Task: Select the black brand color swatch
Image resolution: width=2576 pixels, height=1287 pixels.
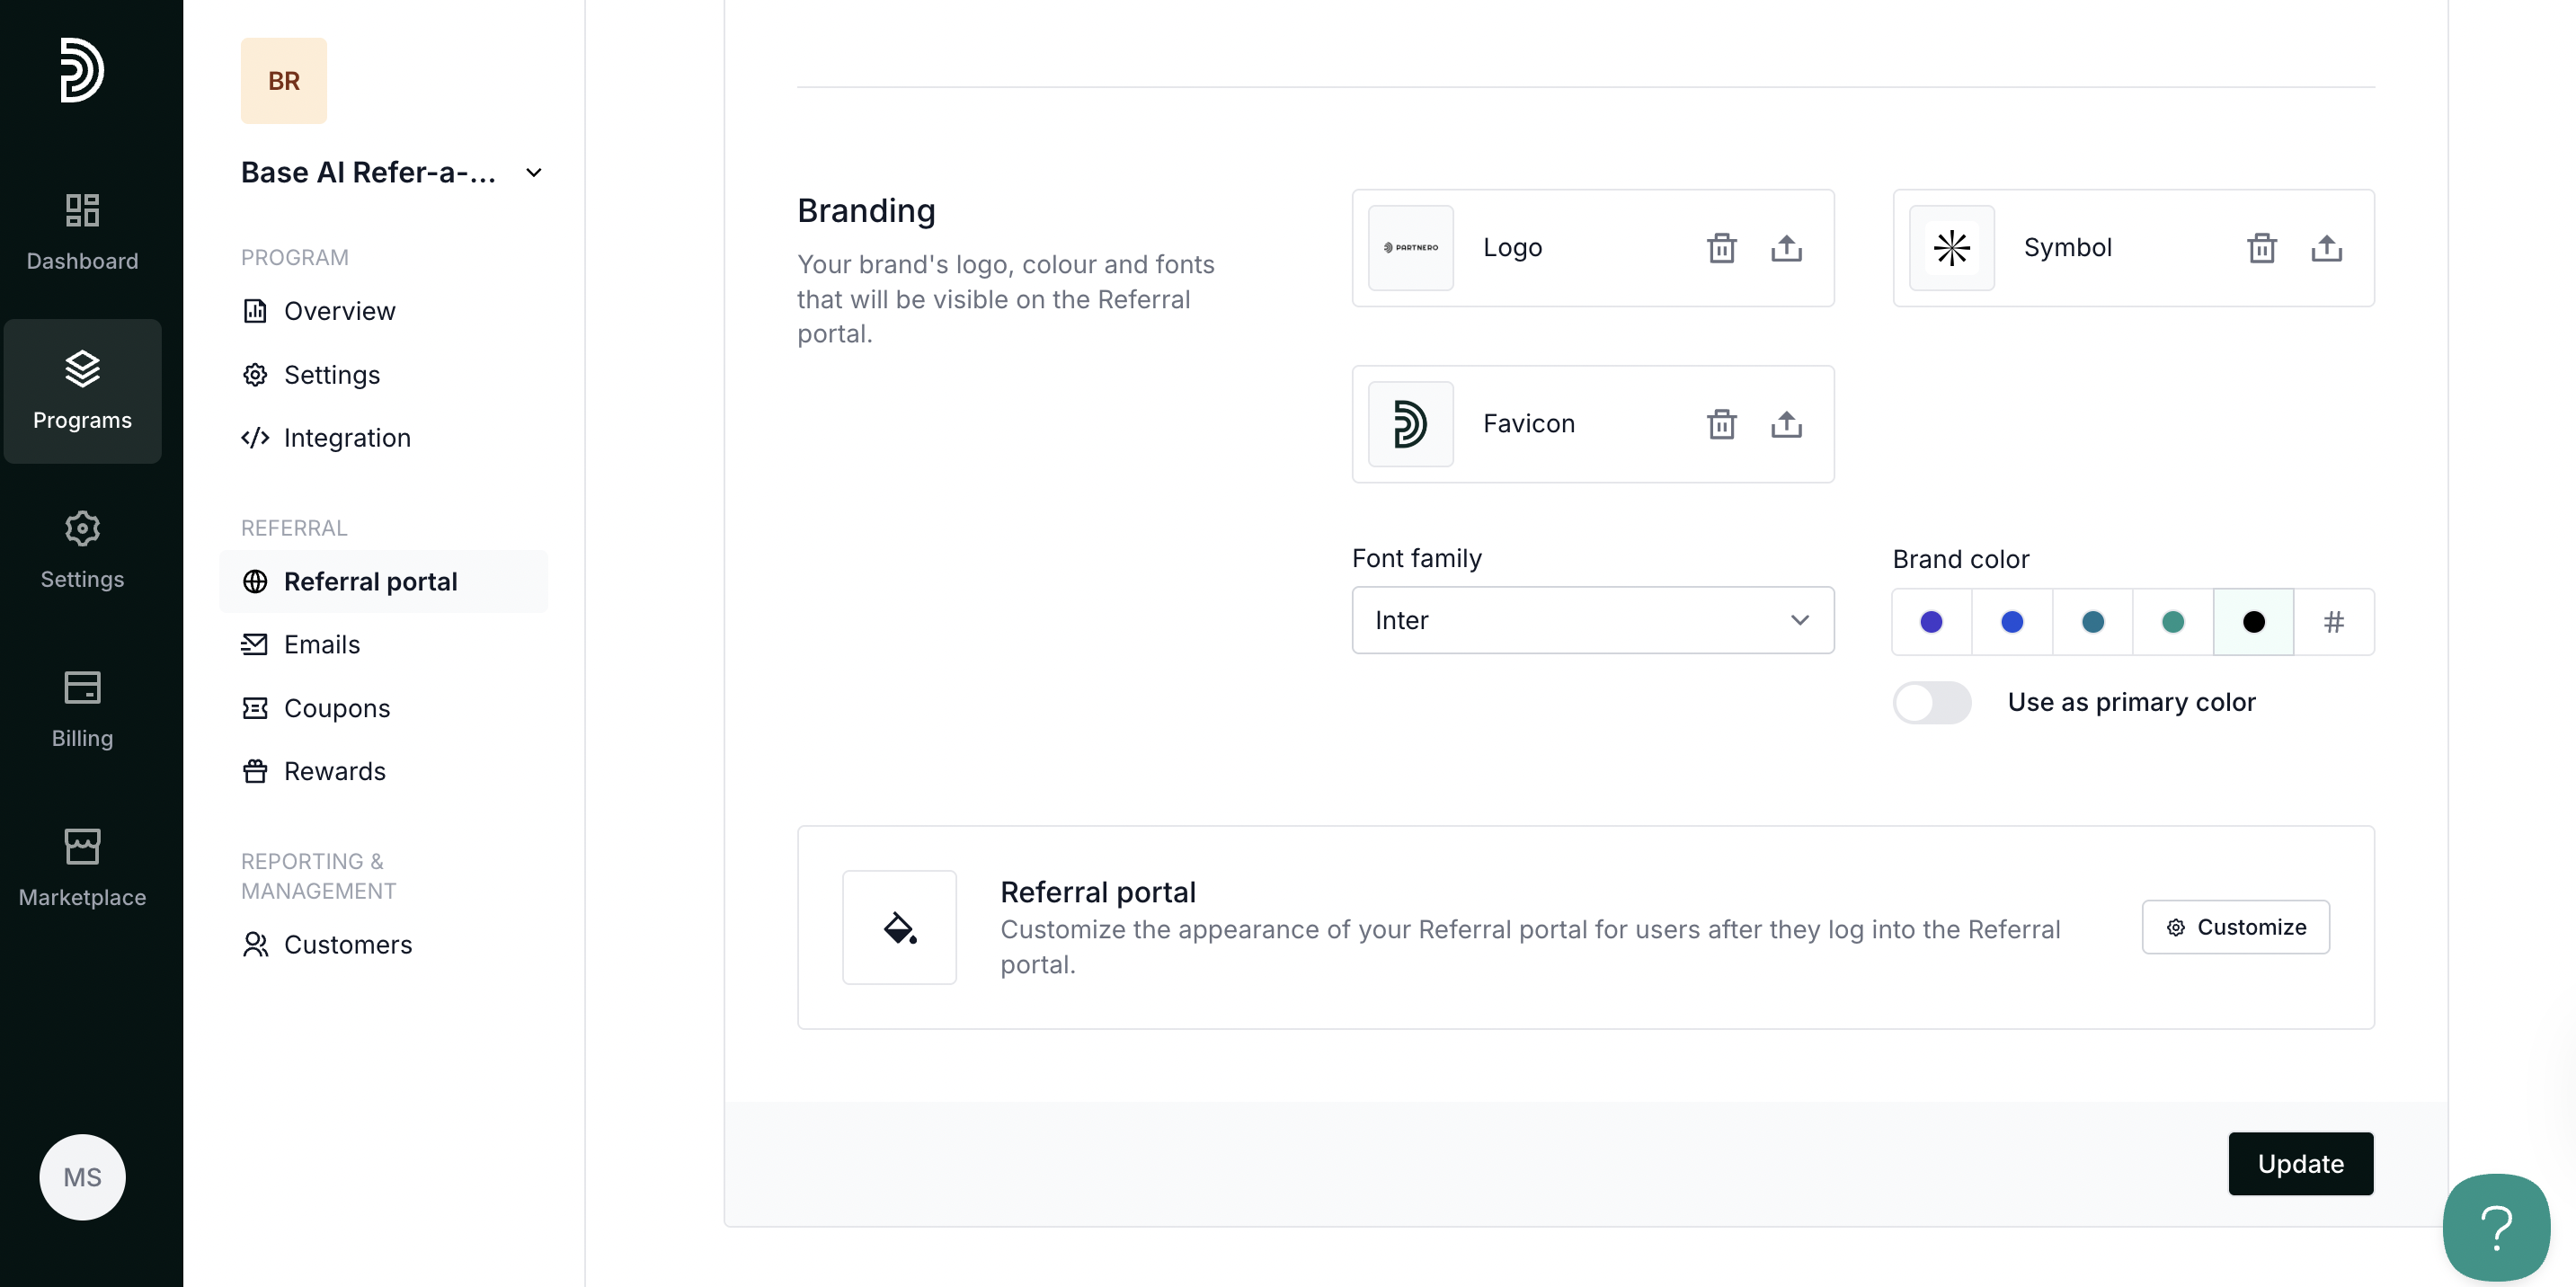Action: (x=2253, y=622)
